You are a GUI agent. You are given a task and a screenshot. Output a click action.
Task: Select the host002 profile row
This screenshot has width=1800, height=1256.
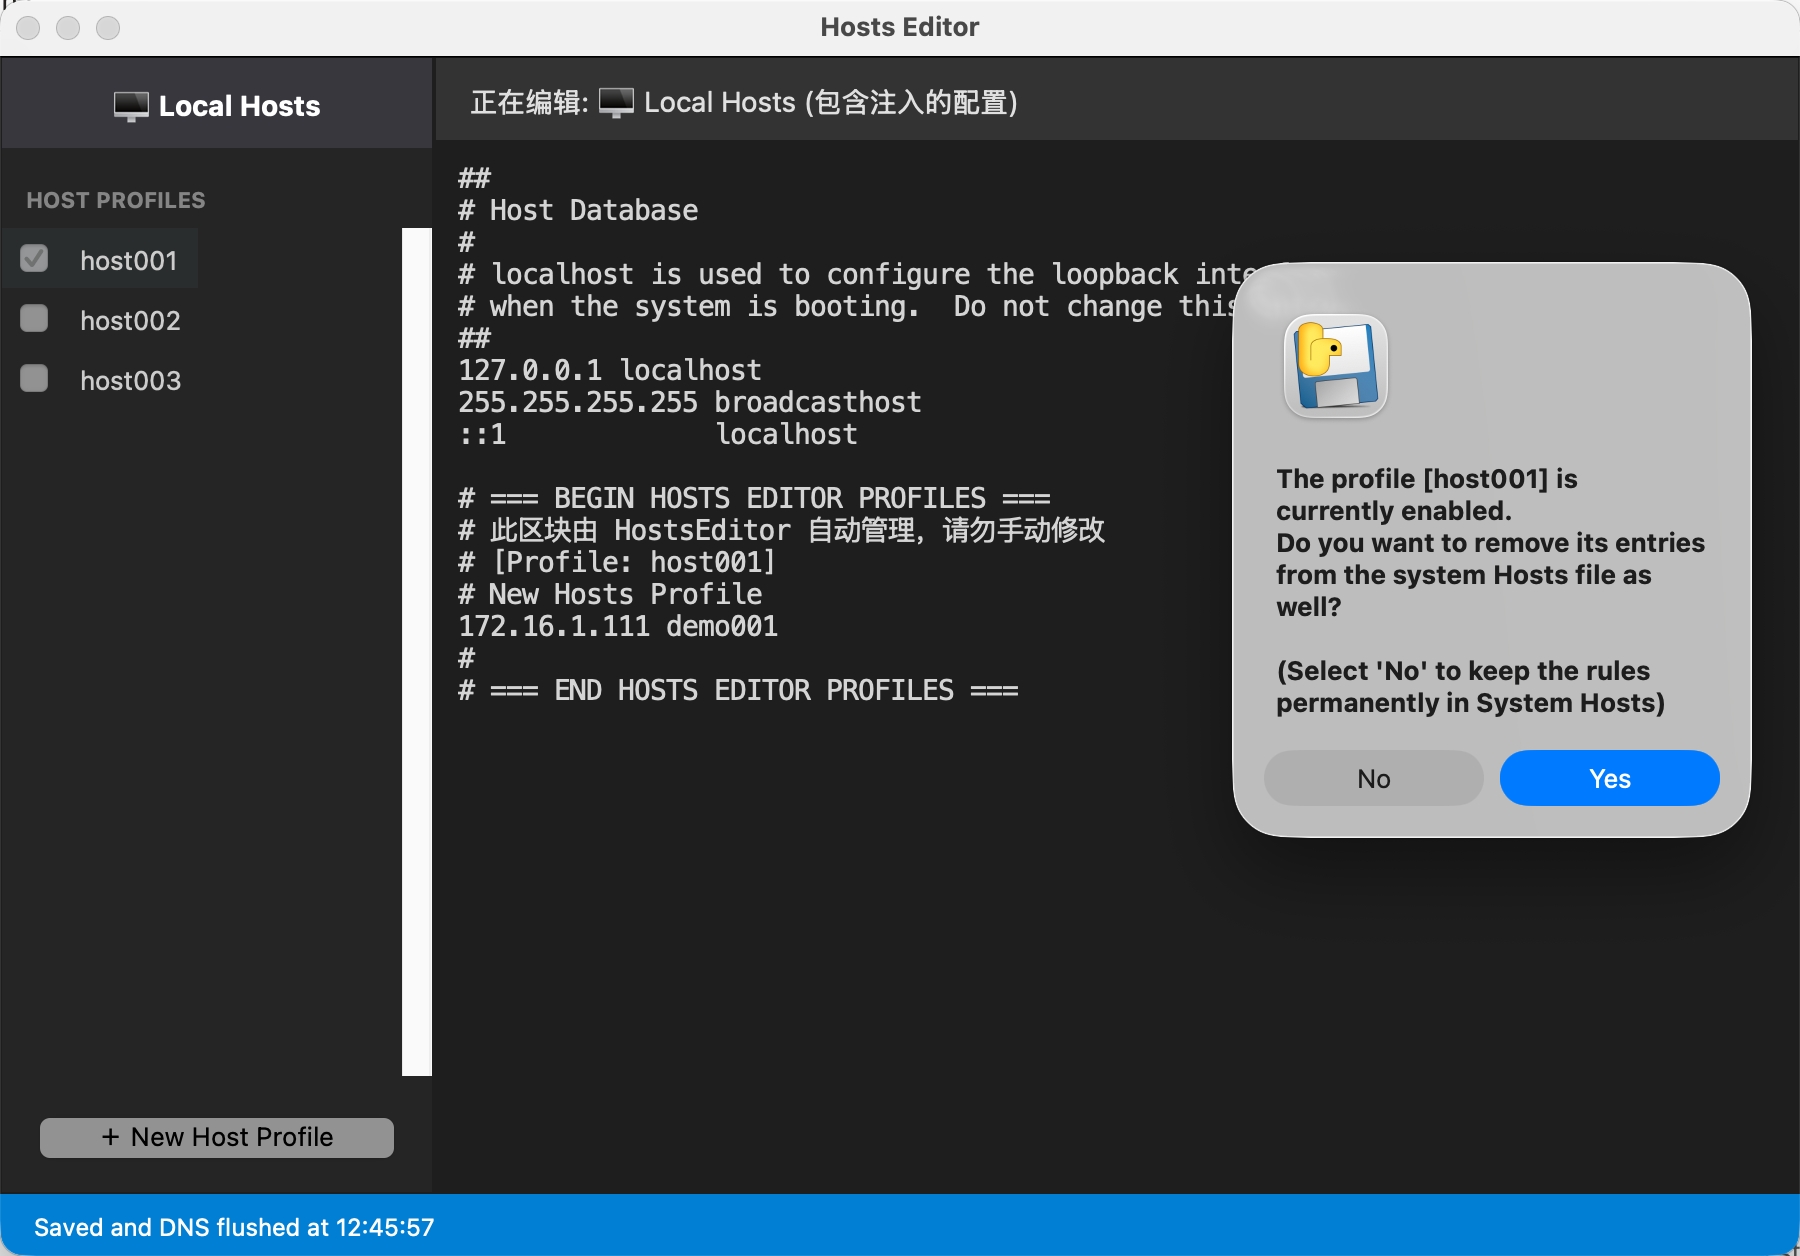(100, 320)
